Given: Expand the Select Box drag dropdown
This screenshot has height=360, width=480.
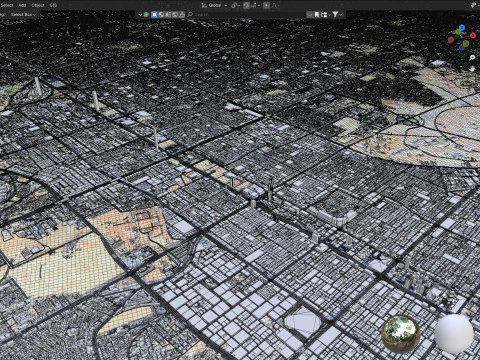Looking at the screenshot, I should pos(23,15).
